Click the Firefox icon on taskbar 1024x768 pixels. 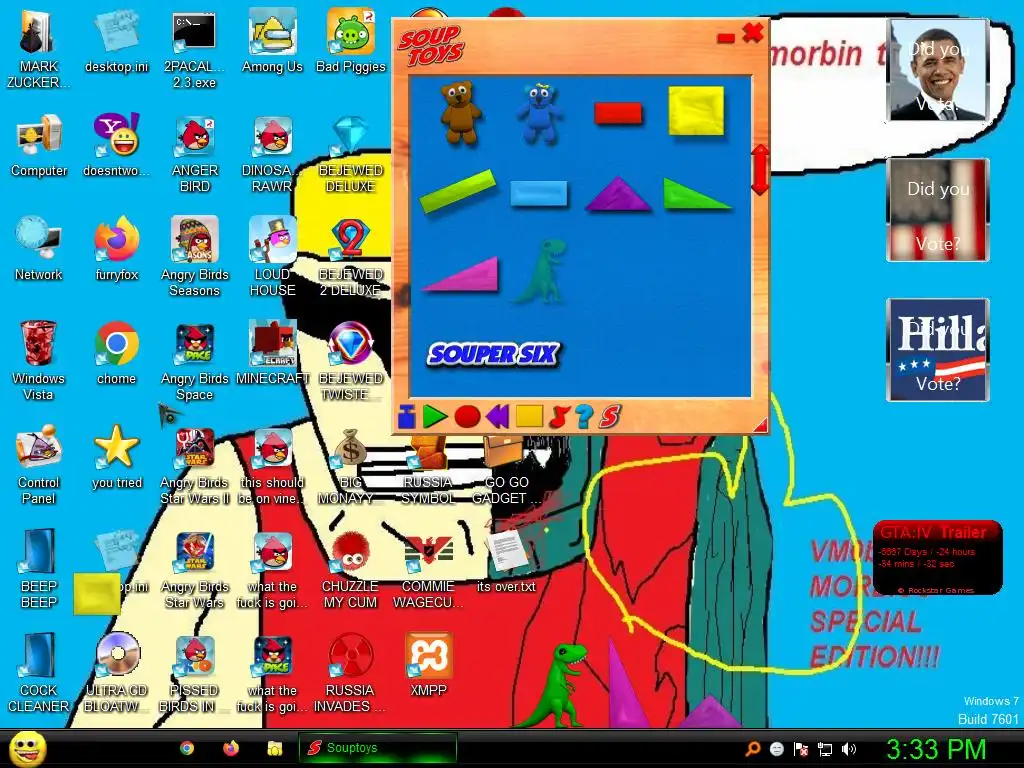tap(231, 748)
